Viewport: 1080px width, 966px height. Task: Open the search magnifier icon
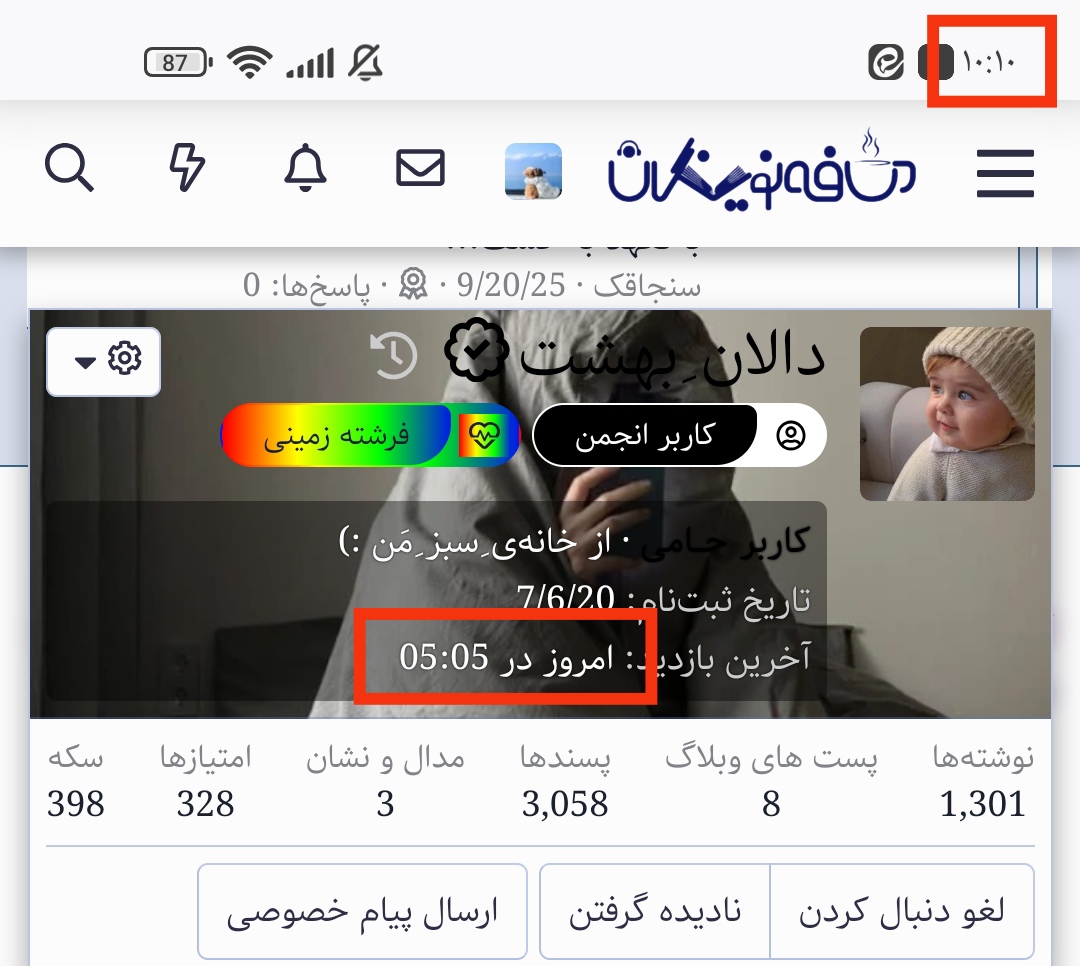[x=69, y=169]
